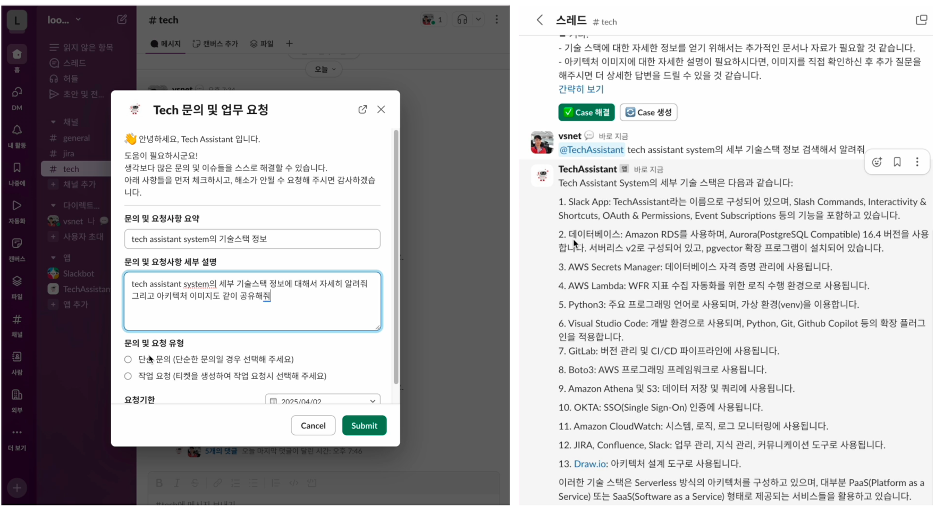Click the plus button at rail bottom
Screen dimensions: 936x506
[x=17, y=488]
